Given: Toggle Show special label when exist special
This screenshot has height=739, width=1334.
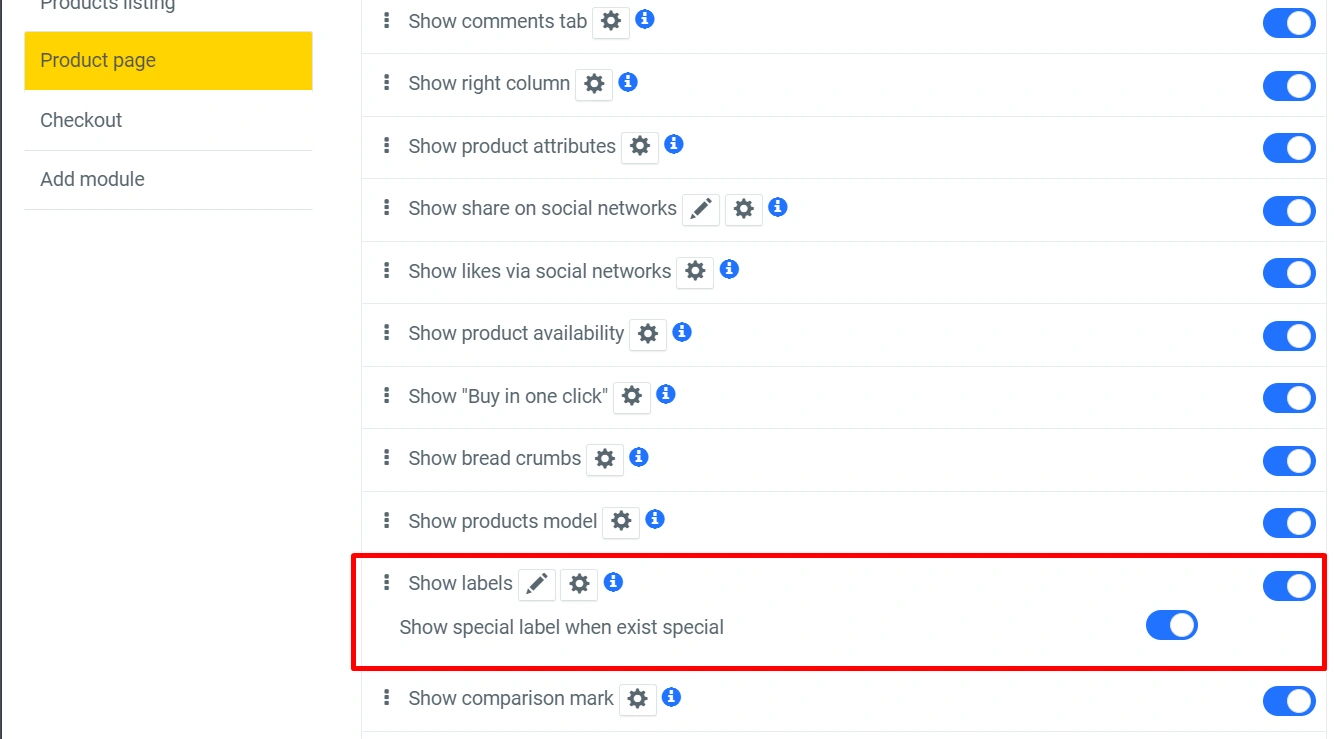Looking at the screenshot, I should (1171, 626).
